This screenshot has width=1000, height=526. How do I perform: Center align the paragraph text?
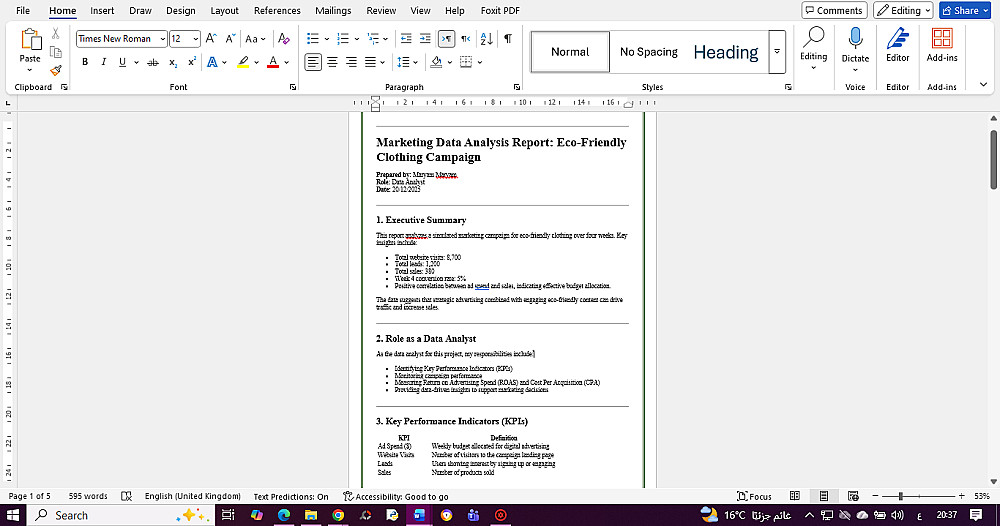[x=332, y=62]
